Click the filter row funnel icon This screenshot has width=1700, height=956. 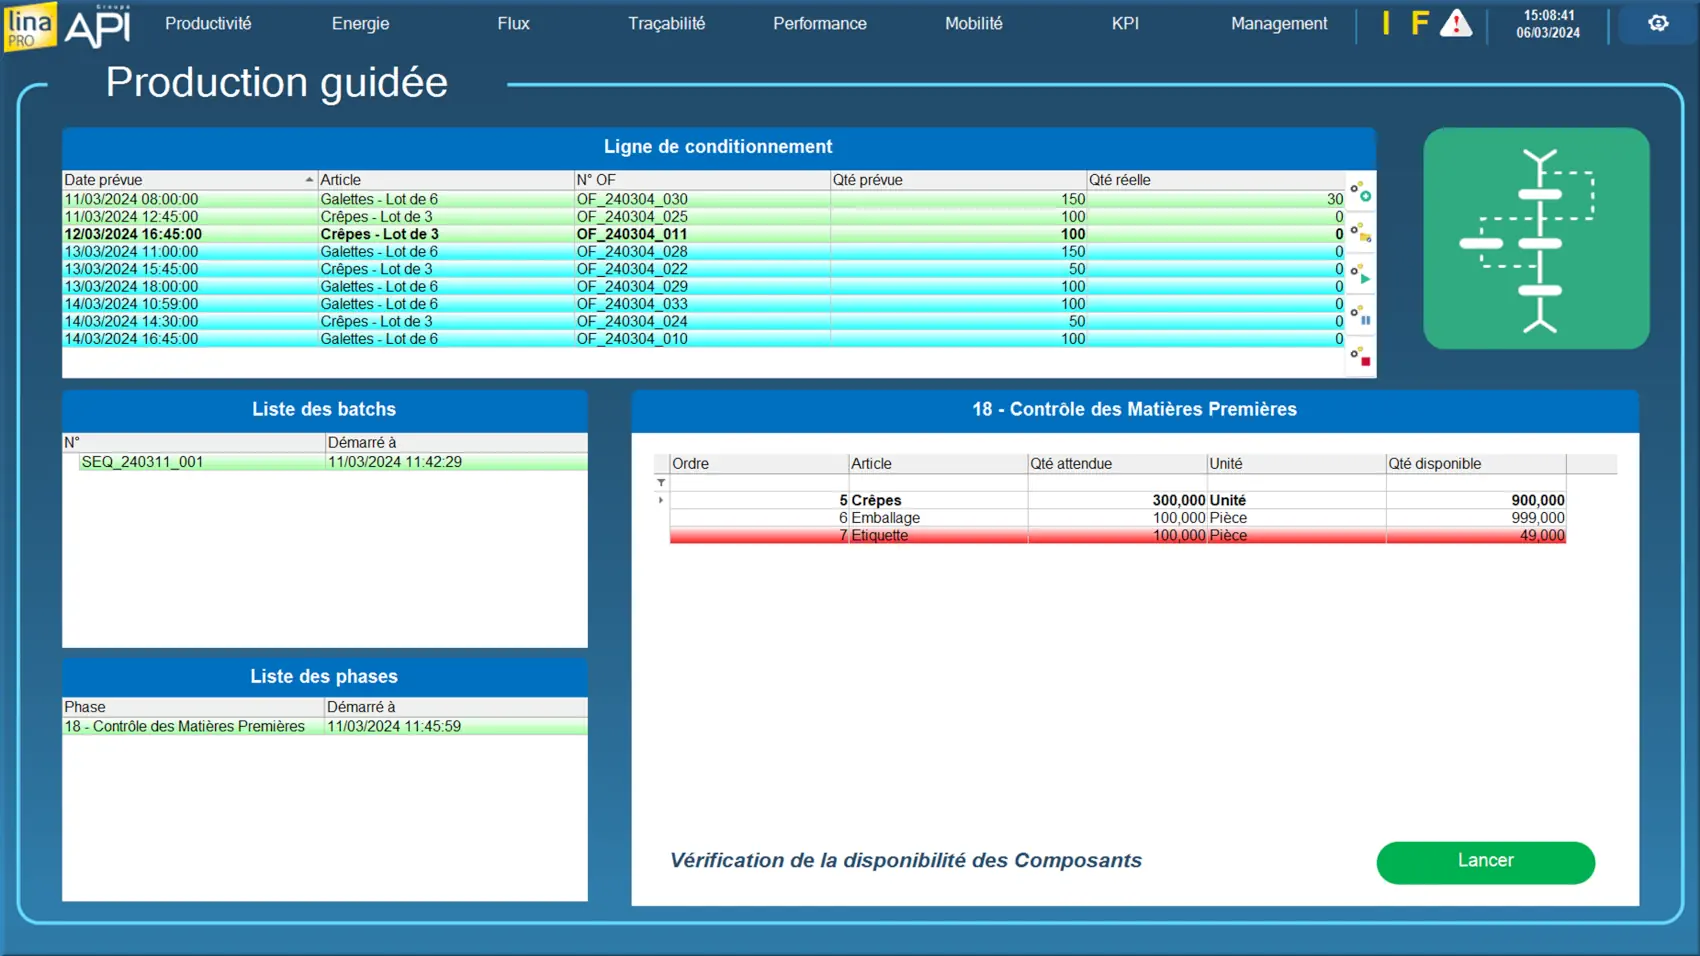(x=661, y=483)
